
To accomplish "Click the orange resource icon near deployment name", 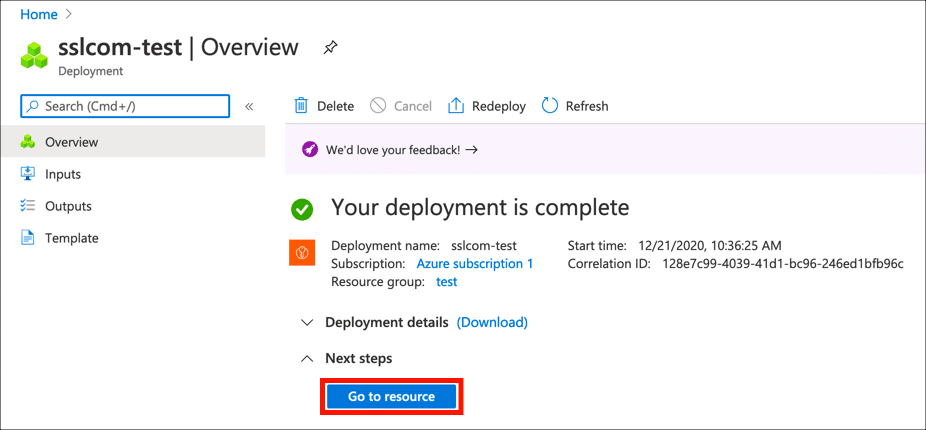I will tap(303, 253).
